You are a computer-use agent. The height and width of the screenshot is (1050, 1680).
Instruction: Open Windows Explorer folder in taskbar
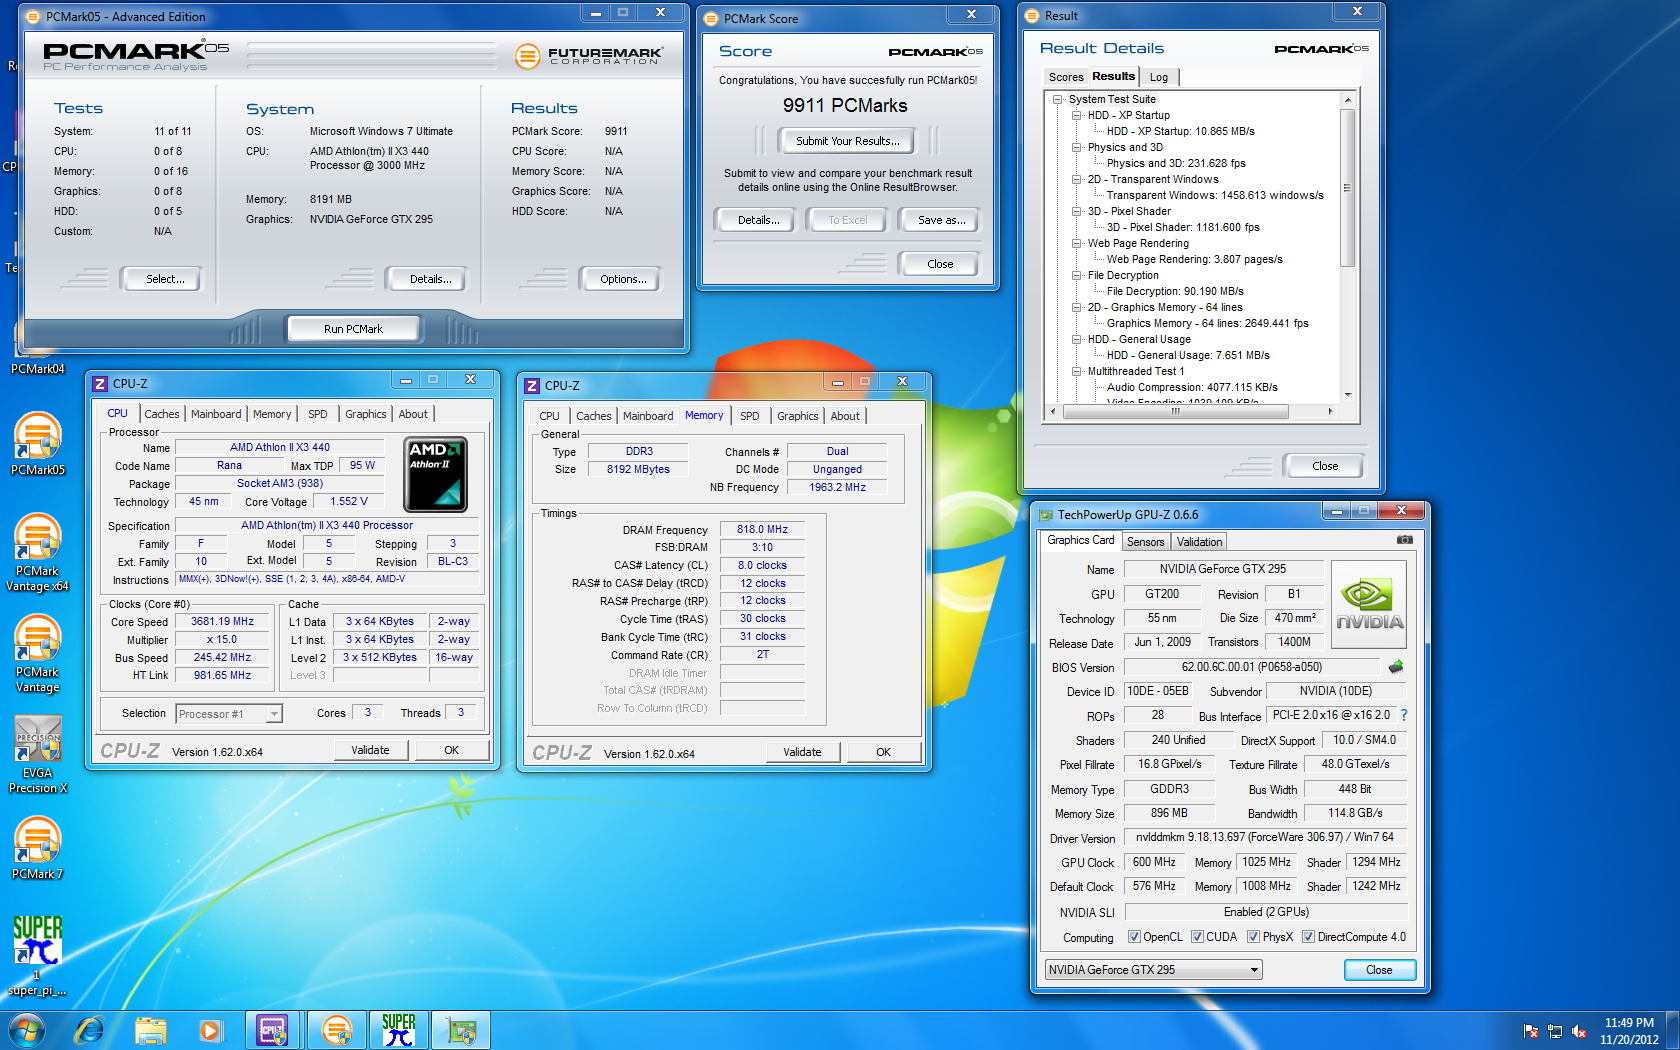(x=150, y=1029)
